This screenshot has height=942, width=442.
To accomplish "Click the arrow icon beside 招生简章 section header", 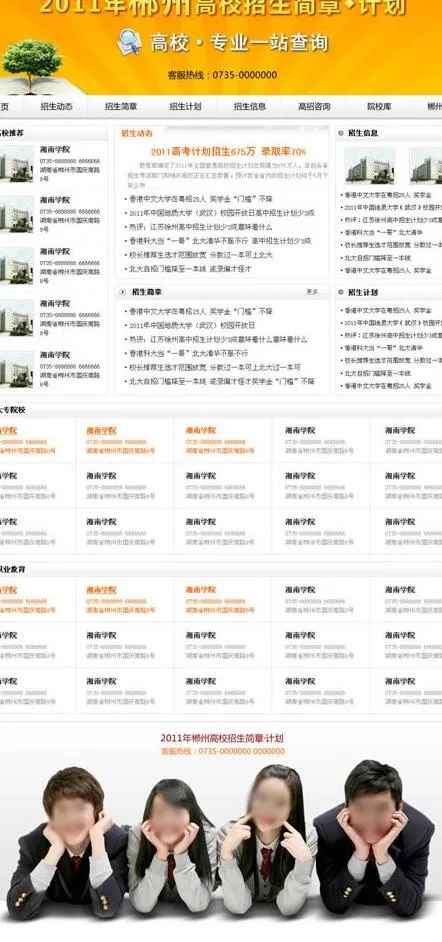I will pyautogui.click(x=123, y=292).
